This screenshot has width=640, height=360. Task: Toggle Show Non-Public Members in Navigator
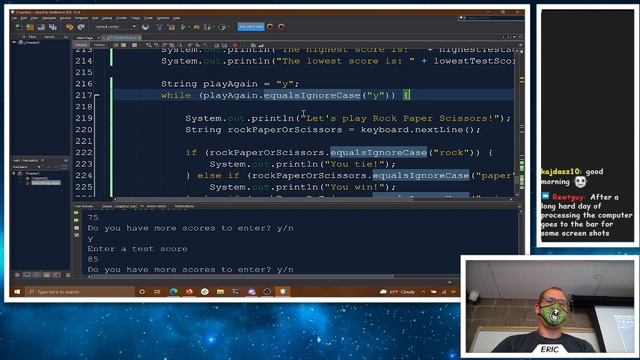[x=47, y=275]
